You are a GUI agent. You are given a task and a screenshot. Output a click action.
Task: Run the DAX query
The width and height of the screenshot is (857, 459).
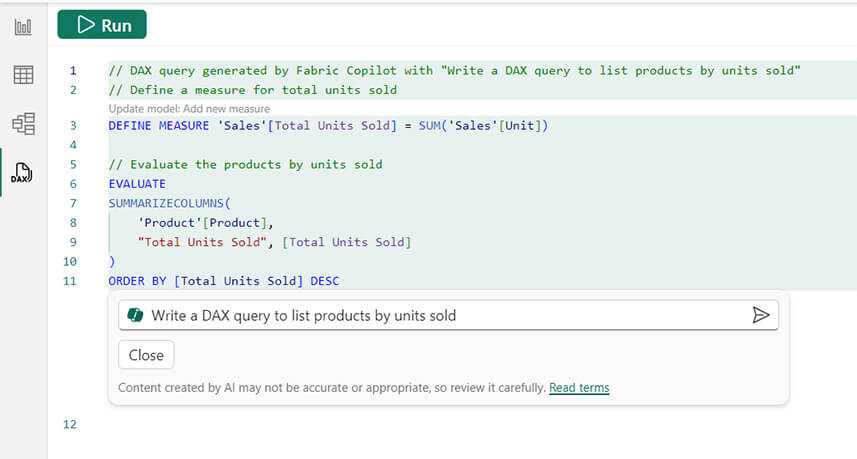(102, 25)
